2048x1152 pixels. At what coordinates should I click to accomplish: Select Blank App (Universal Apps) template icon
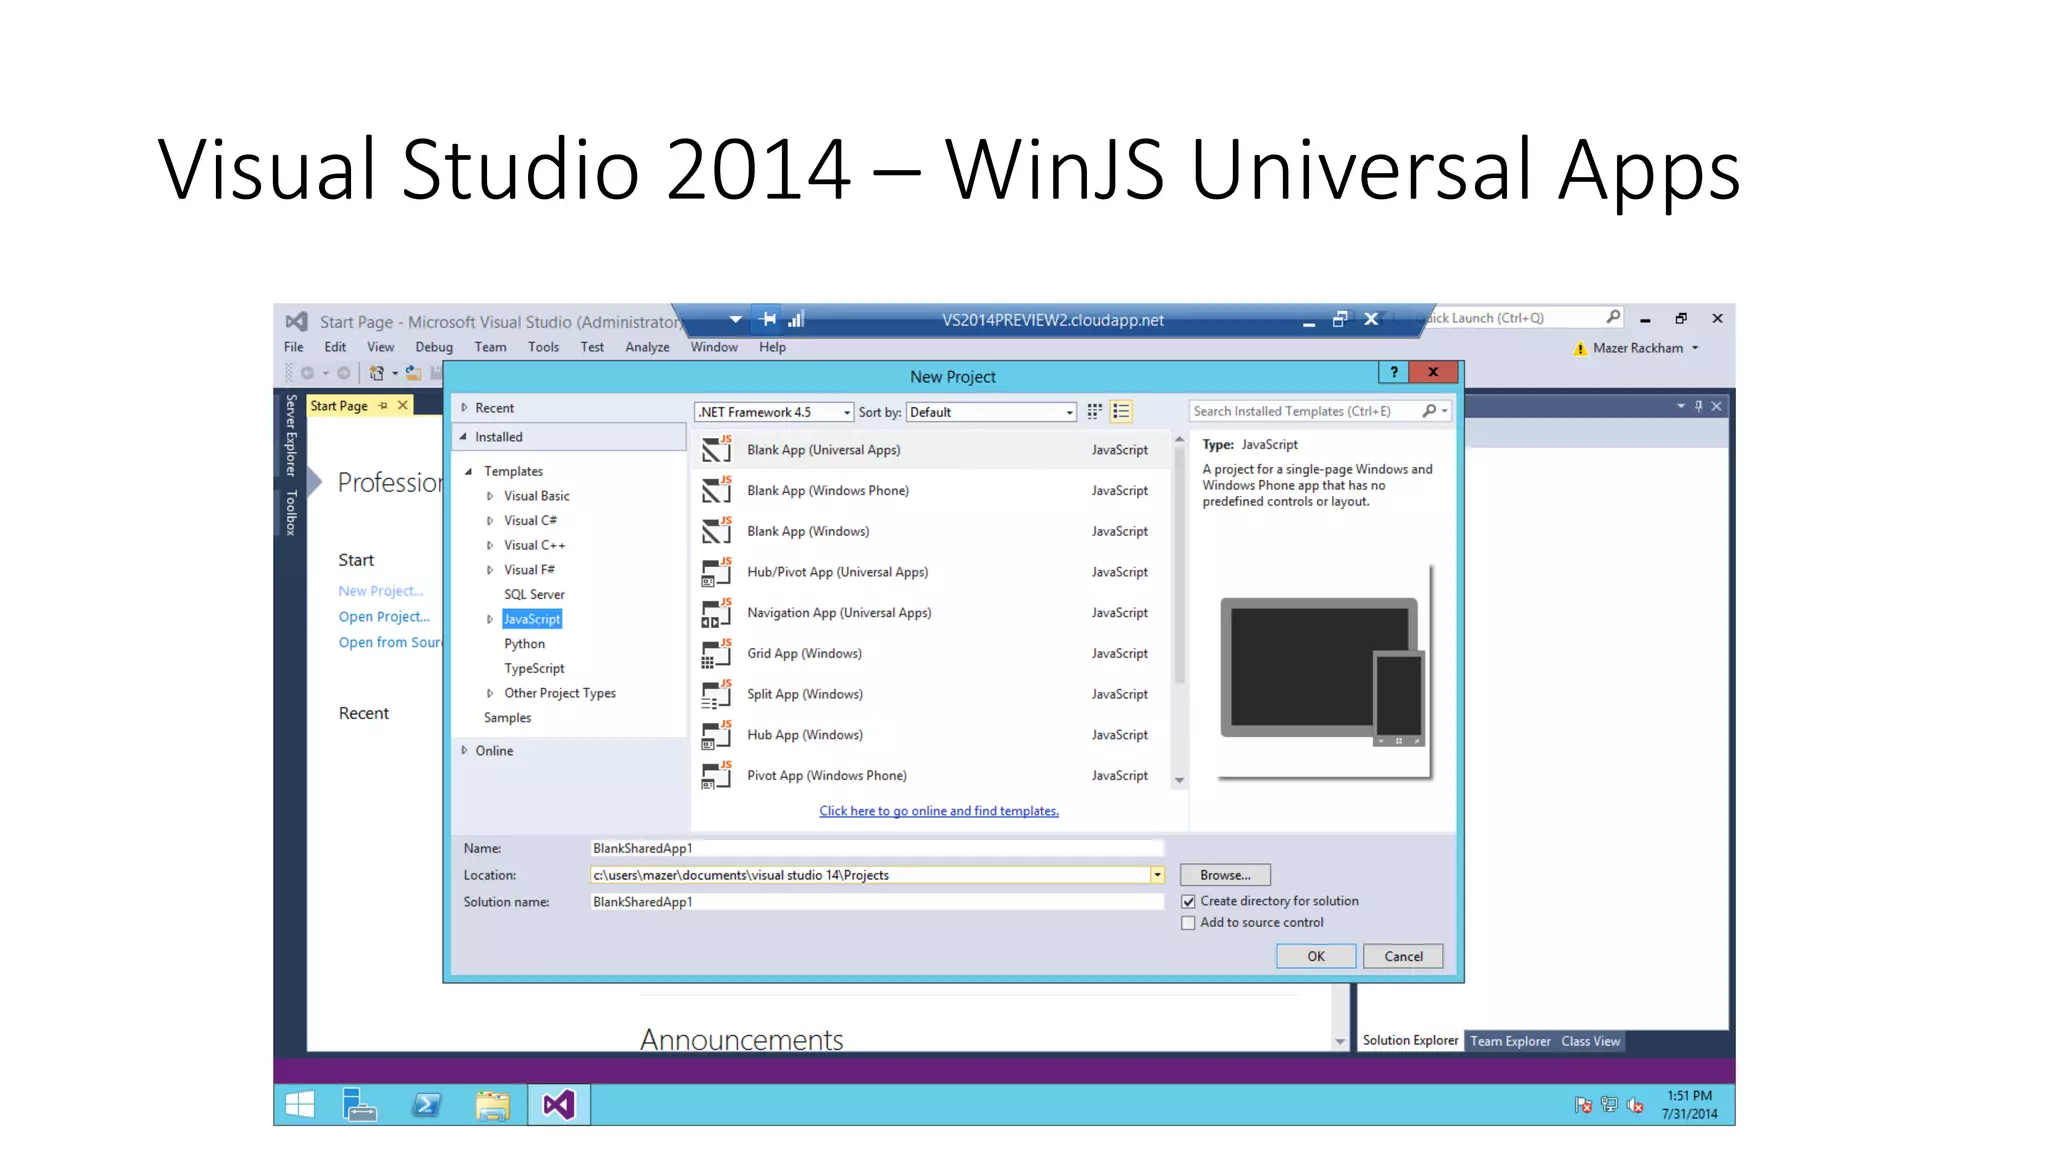coord(716,450)
